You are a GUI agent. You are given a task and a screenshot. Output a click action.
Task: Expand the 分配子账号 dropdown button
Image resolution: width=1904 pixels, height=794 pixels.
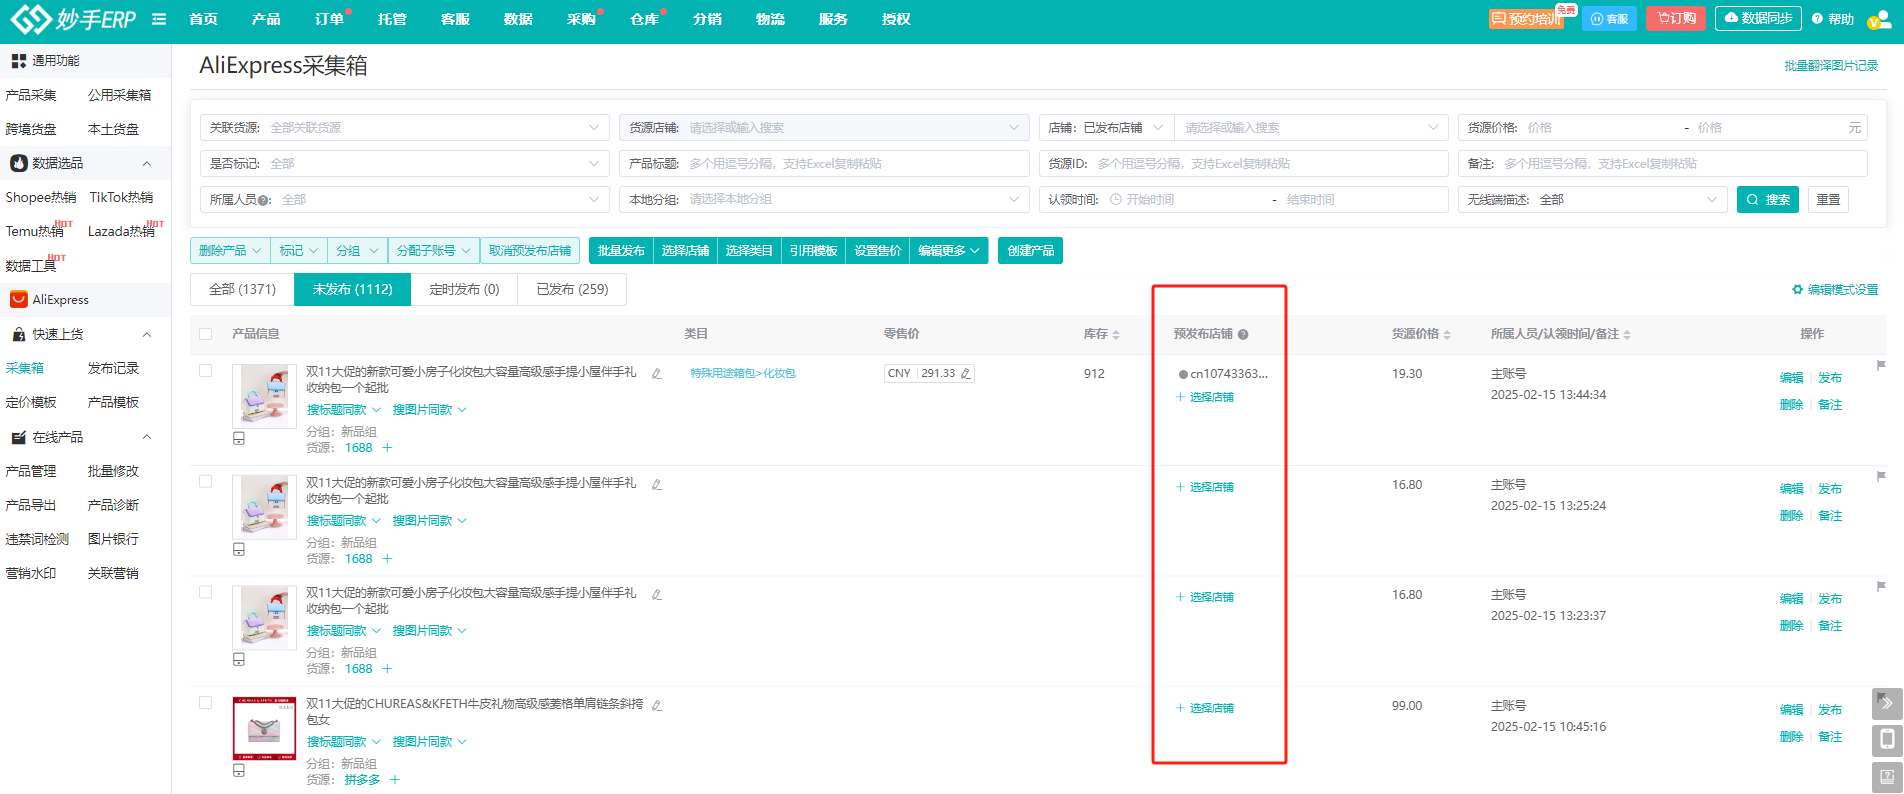(x=433, y=251)
